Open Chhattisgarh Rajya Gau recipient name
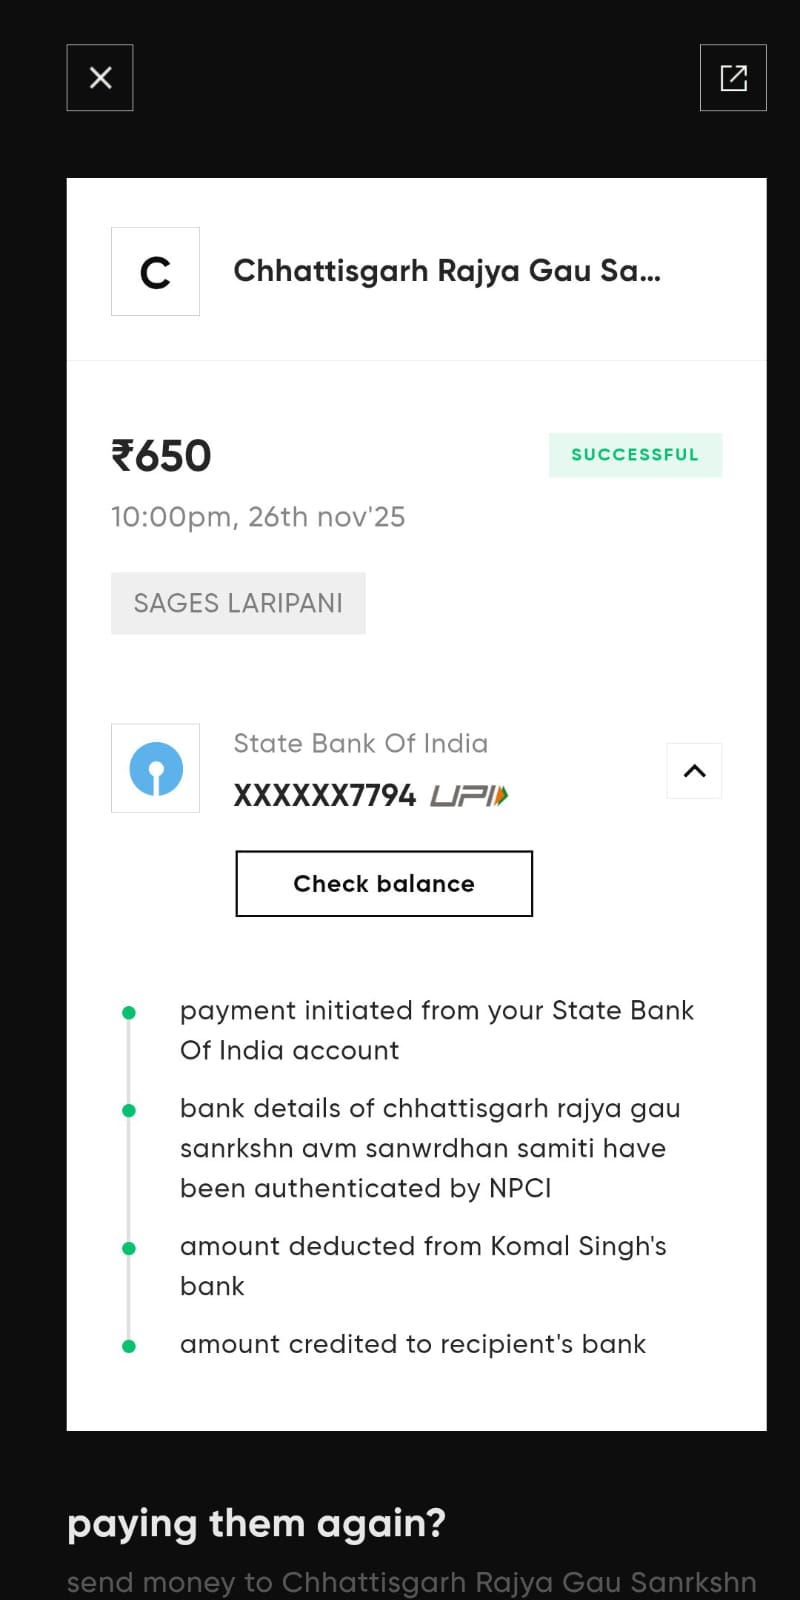Screen dimensions: 800x1600 [447, 271]
